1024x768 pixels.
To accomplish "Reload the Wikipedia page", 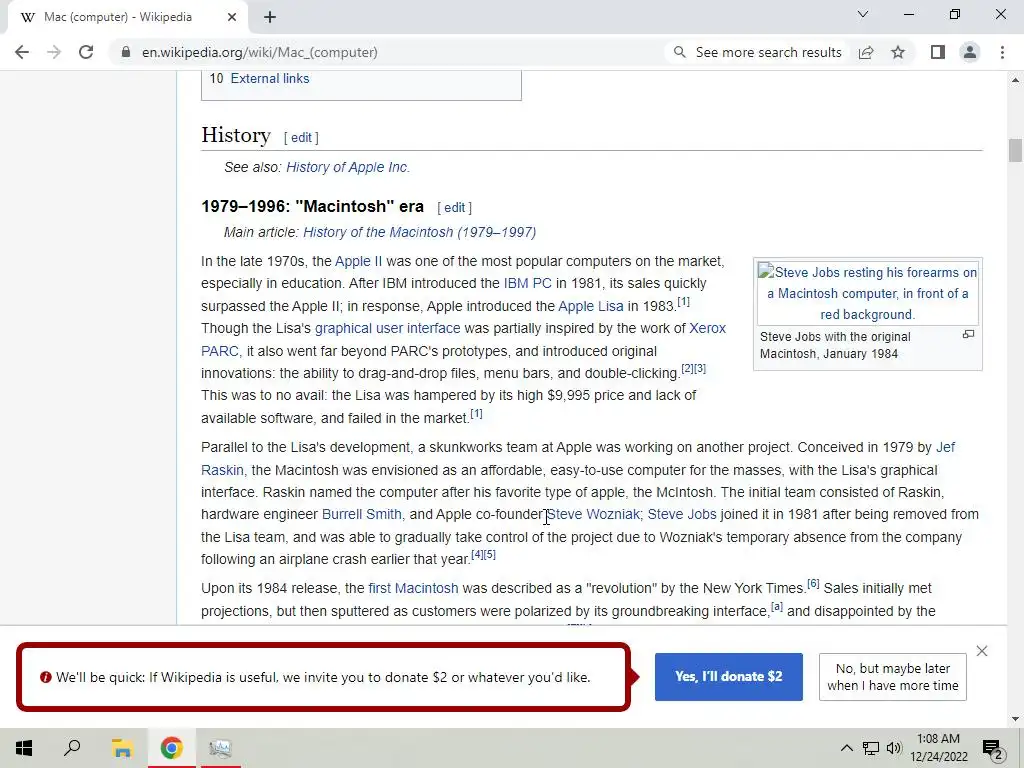I will (x=86, y=52).
